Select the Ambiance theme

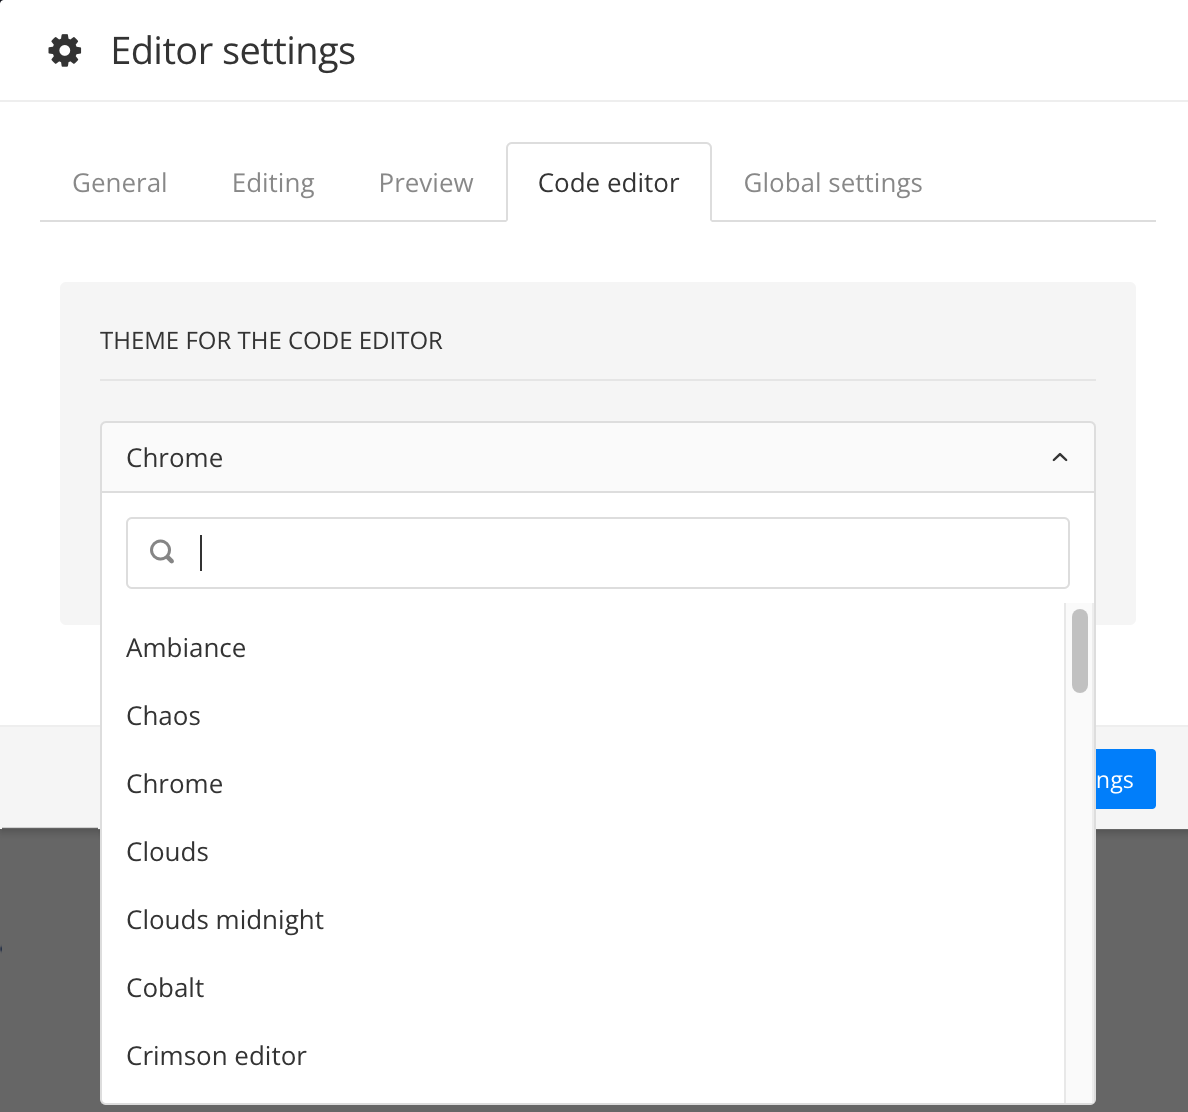pyautogui.click(x=186, y=647)
